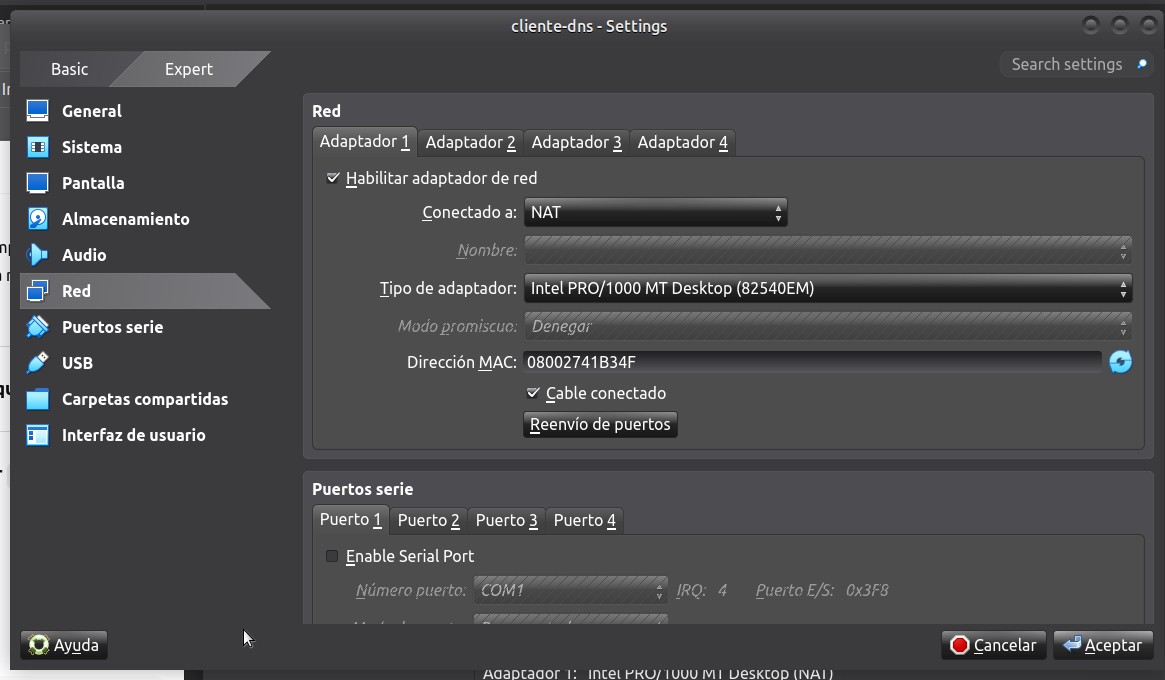The height and width of the screenshot is (680, 1165).
Task: Open the Pantalla display icon
Action: click(x=38, y=183)
